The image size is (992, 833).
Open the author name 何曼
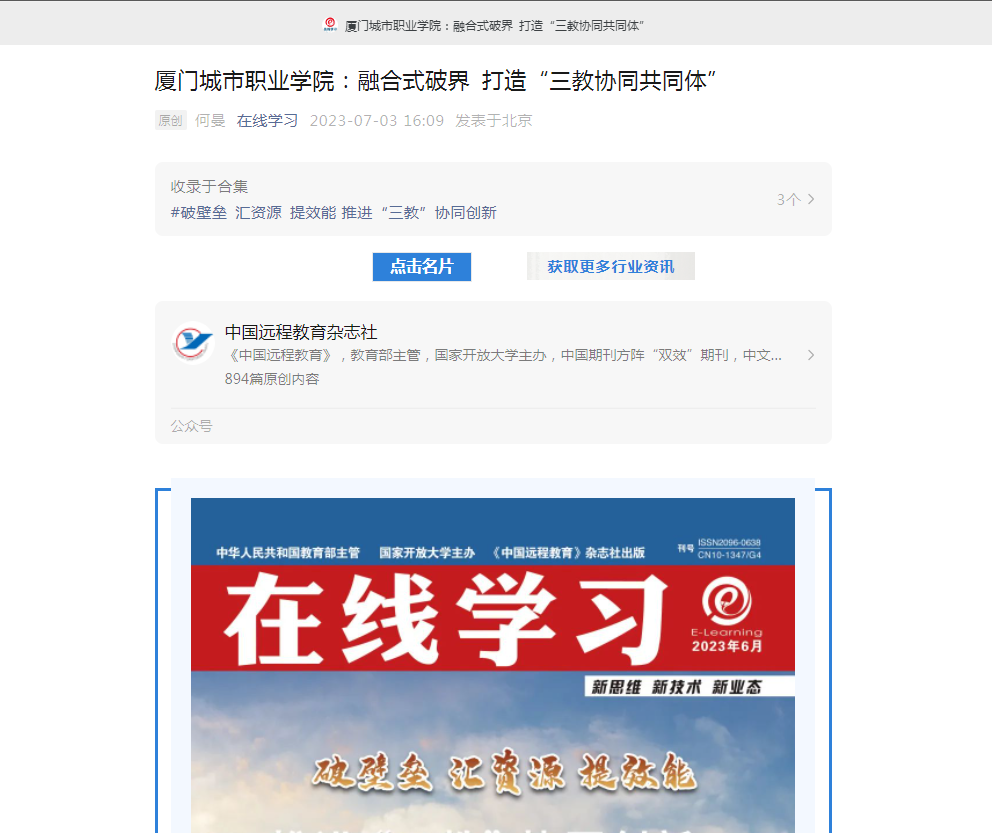210,120
